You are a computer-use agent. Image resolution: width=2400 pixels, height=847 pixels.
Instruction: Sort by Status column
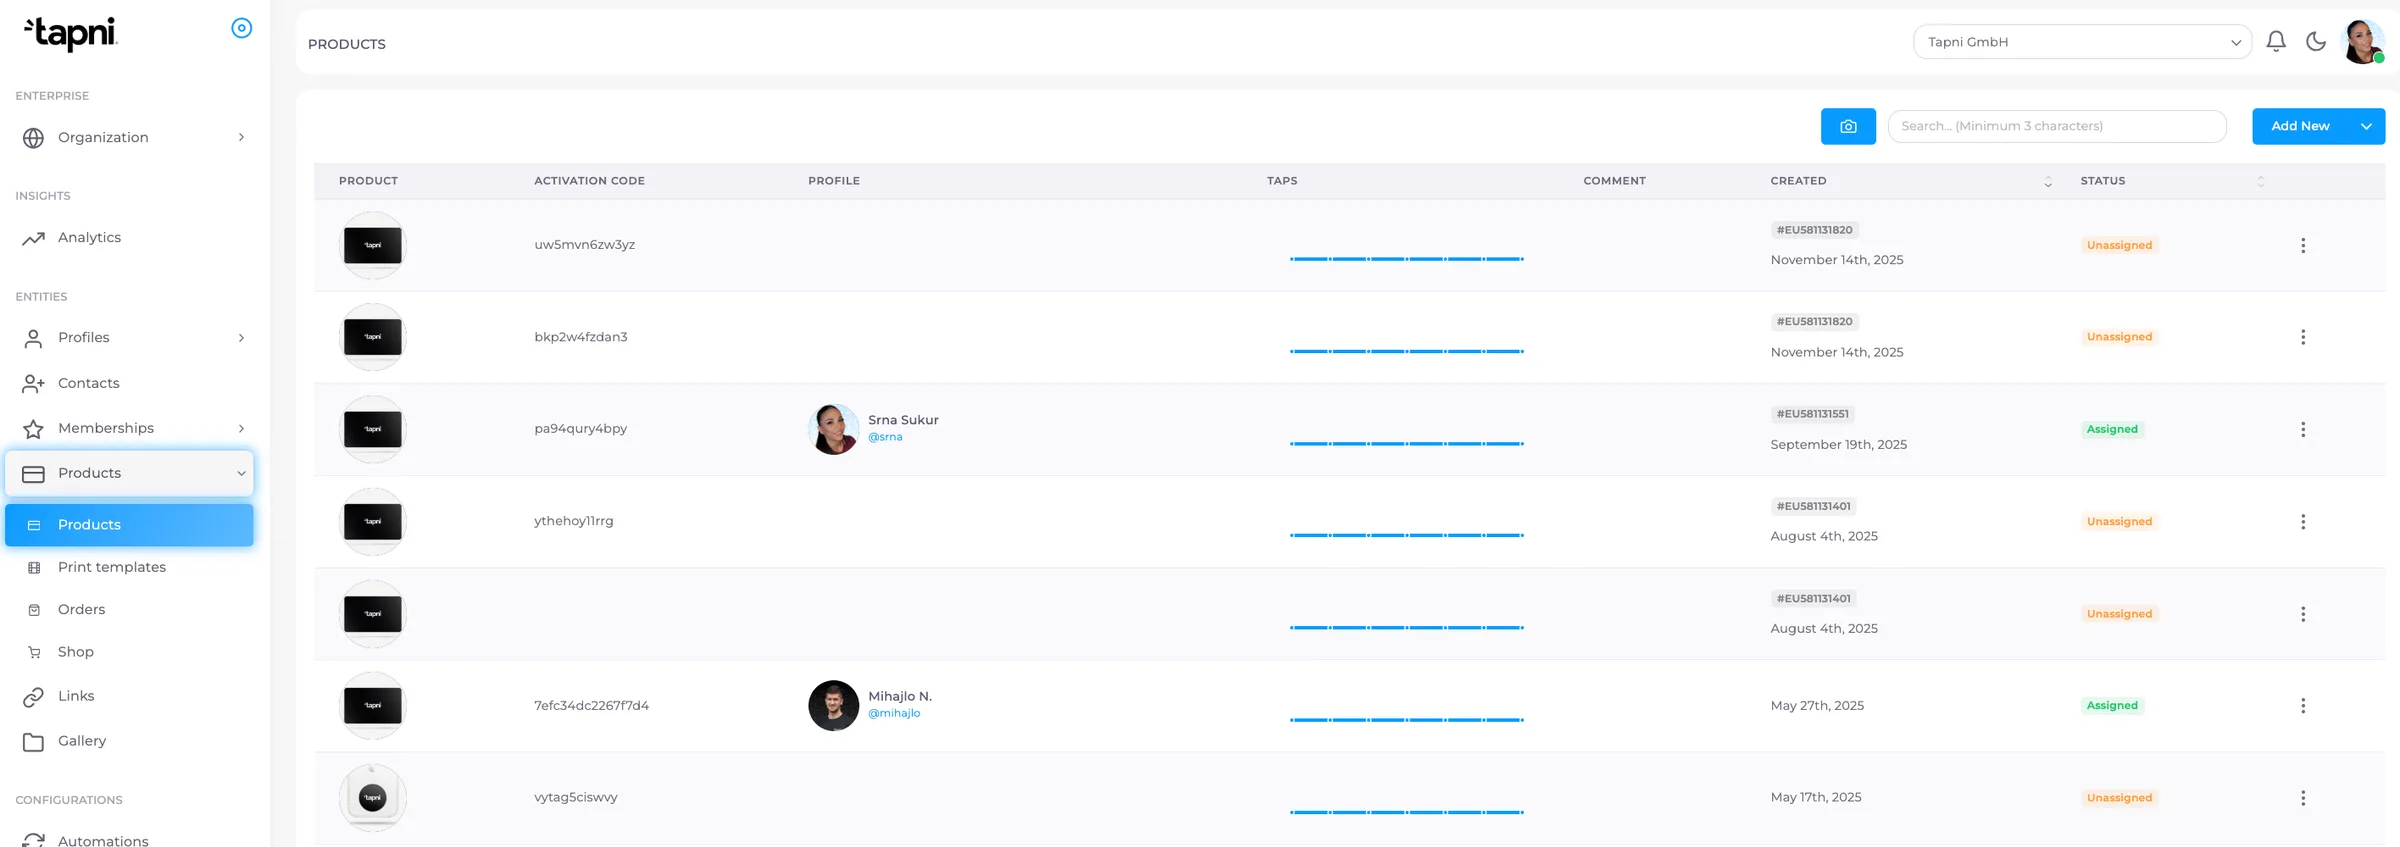[2172, 181]
